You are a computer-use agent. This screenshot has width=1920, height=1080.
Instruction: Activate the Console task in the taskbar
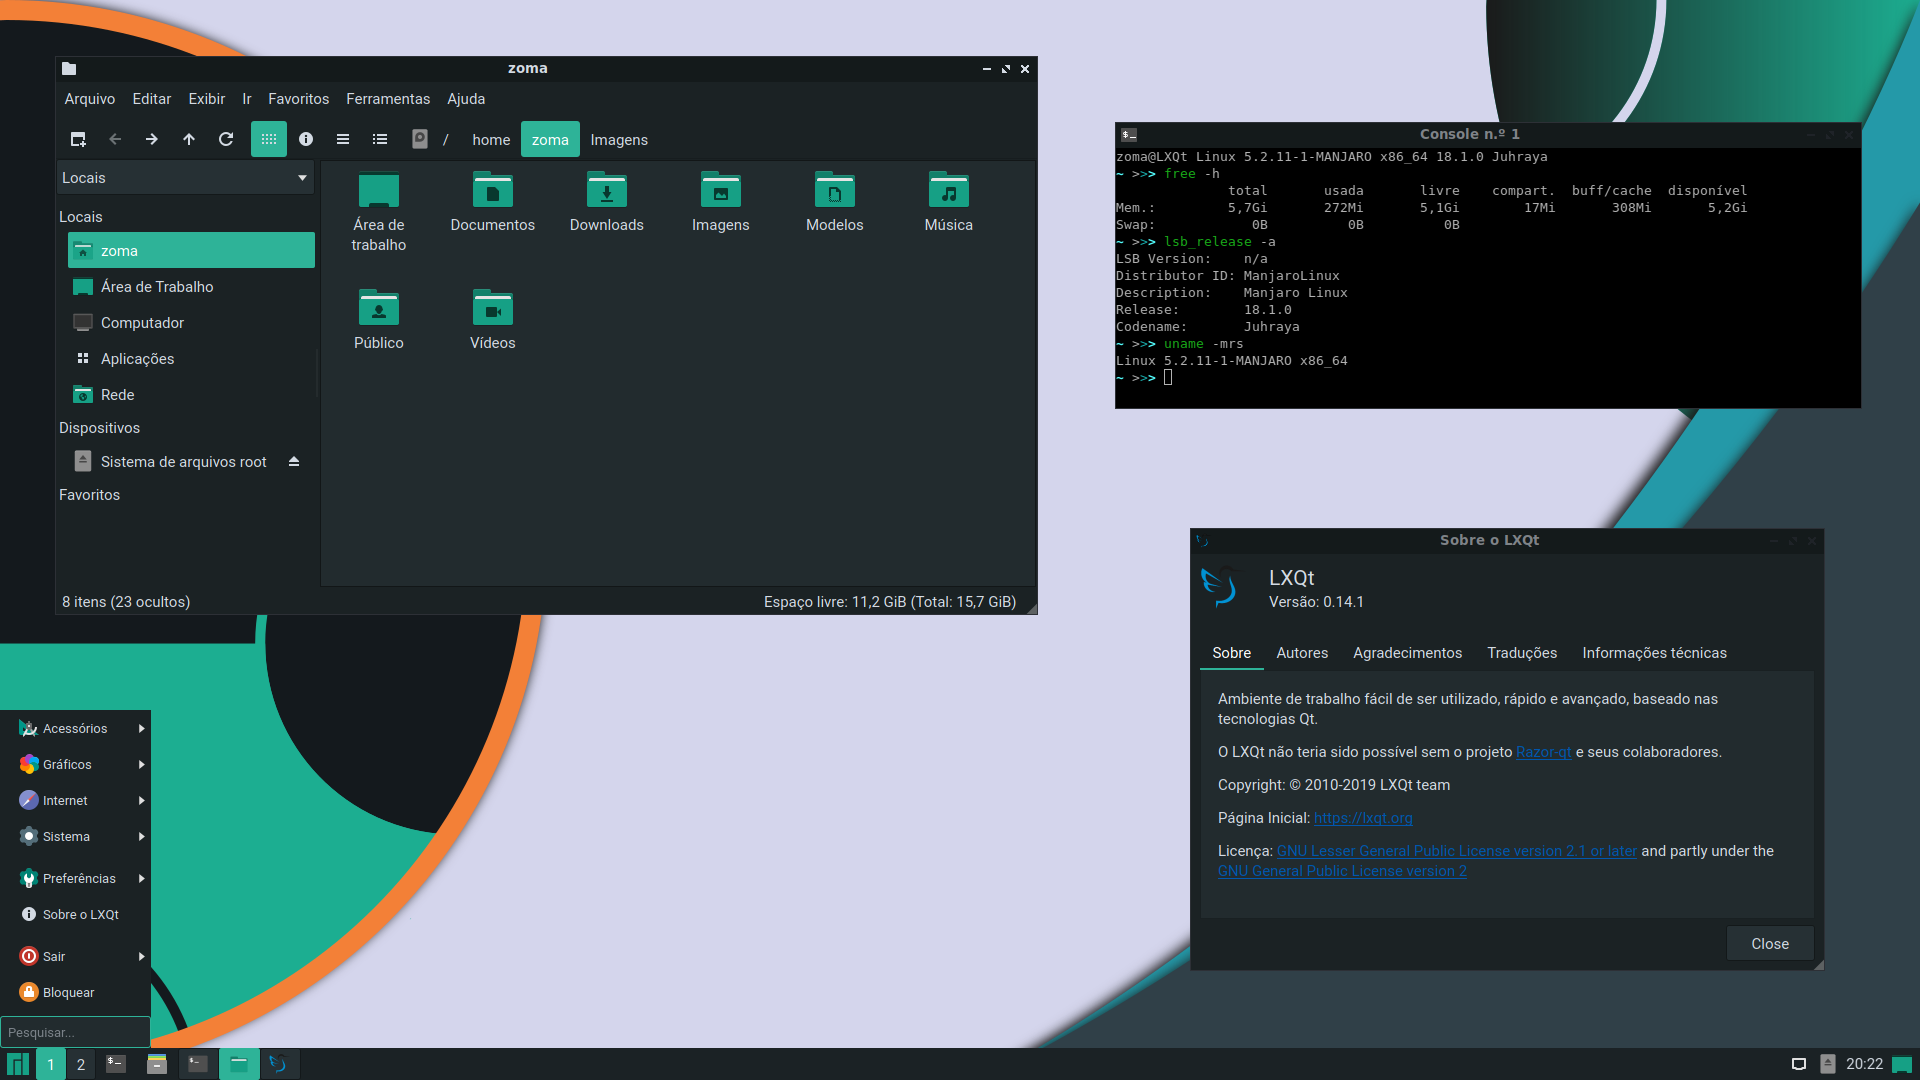point(198,1064)
